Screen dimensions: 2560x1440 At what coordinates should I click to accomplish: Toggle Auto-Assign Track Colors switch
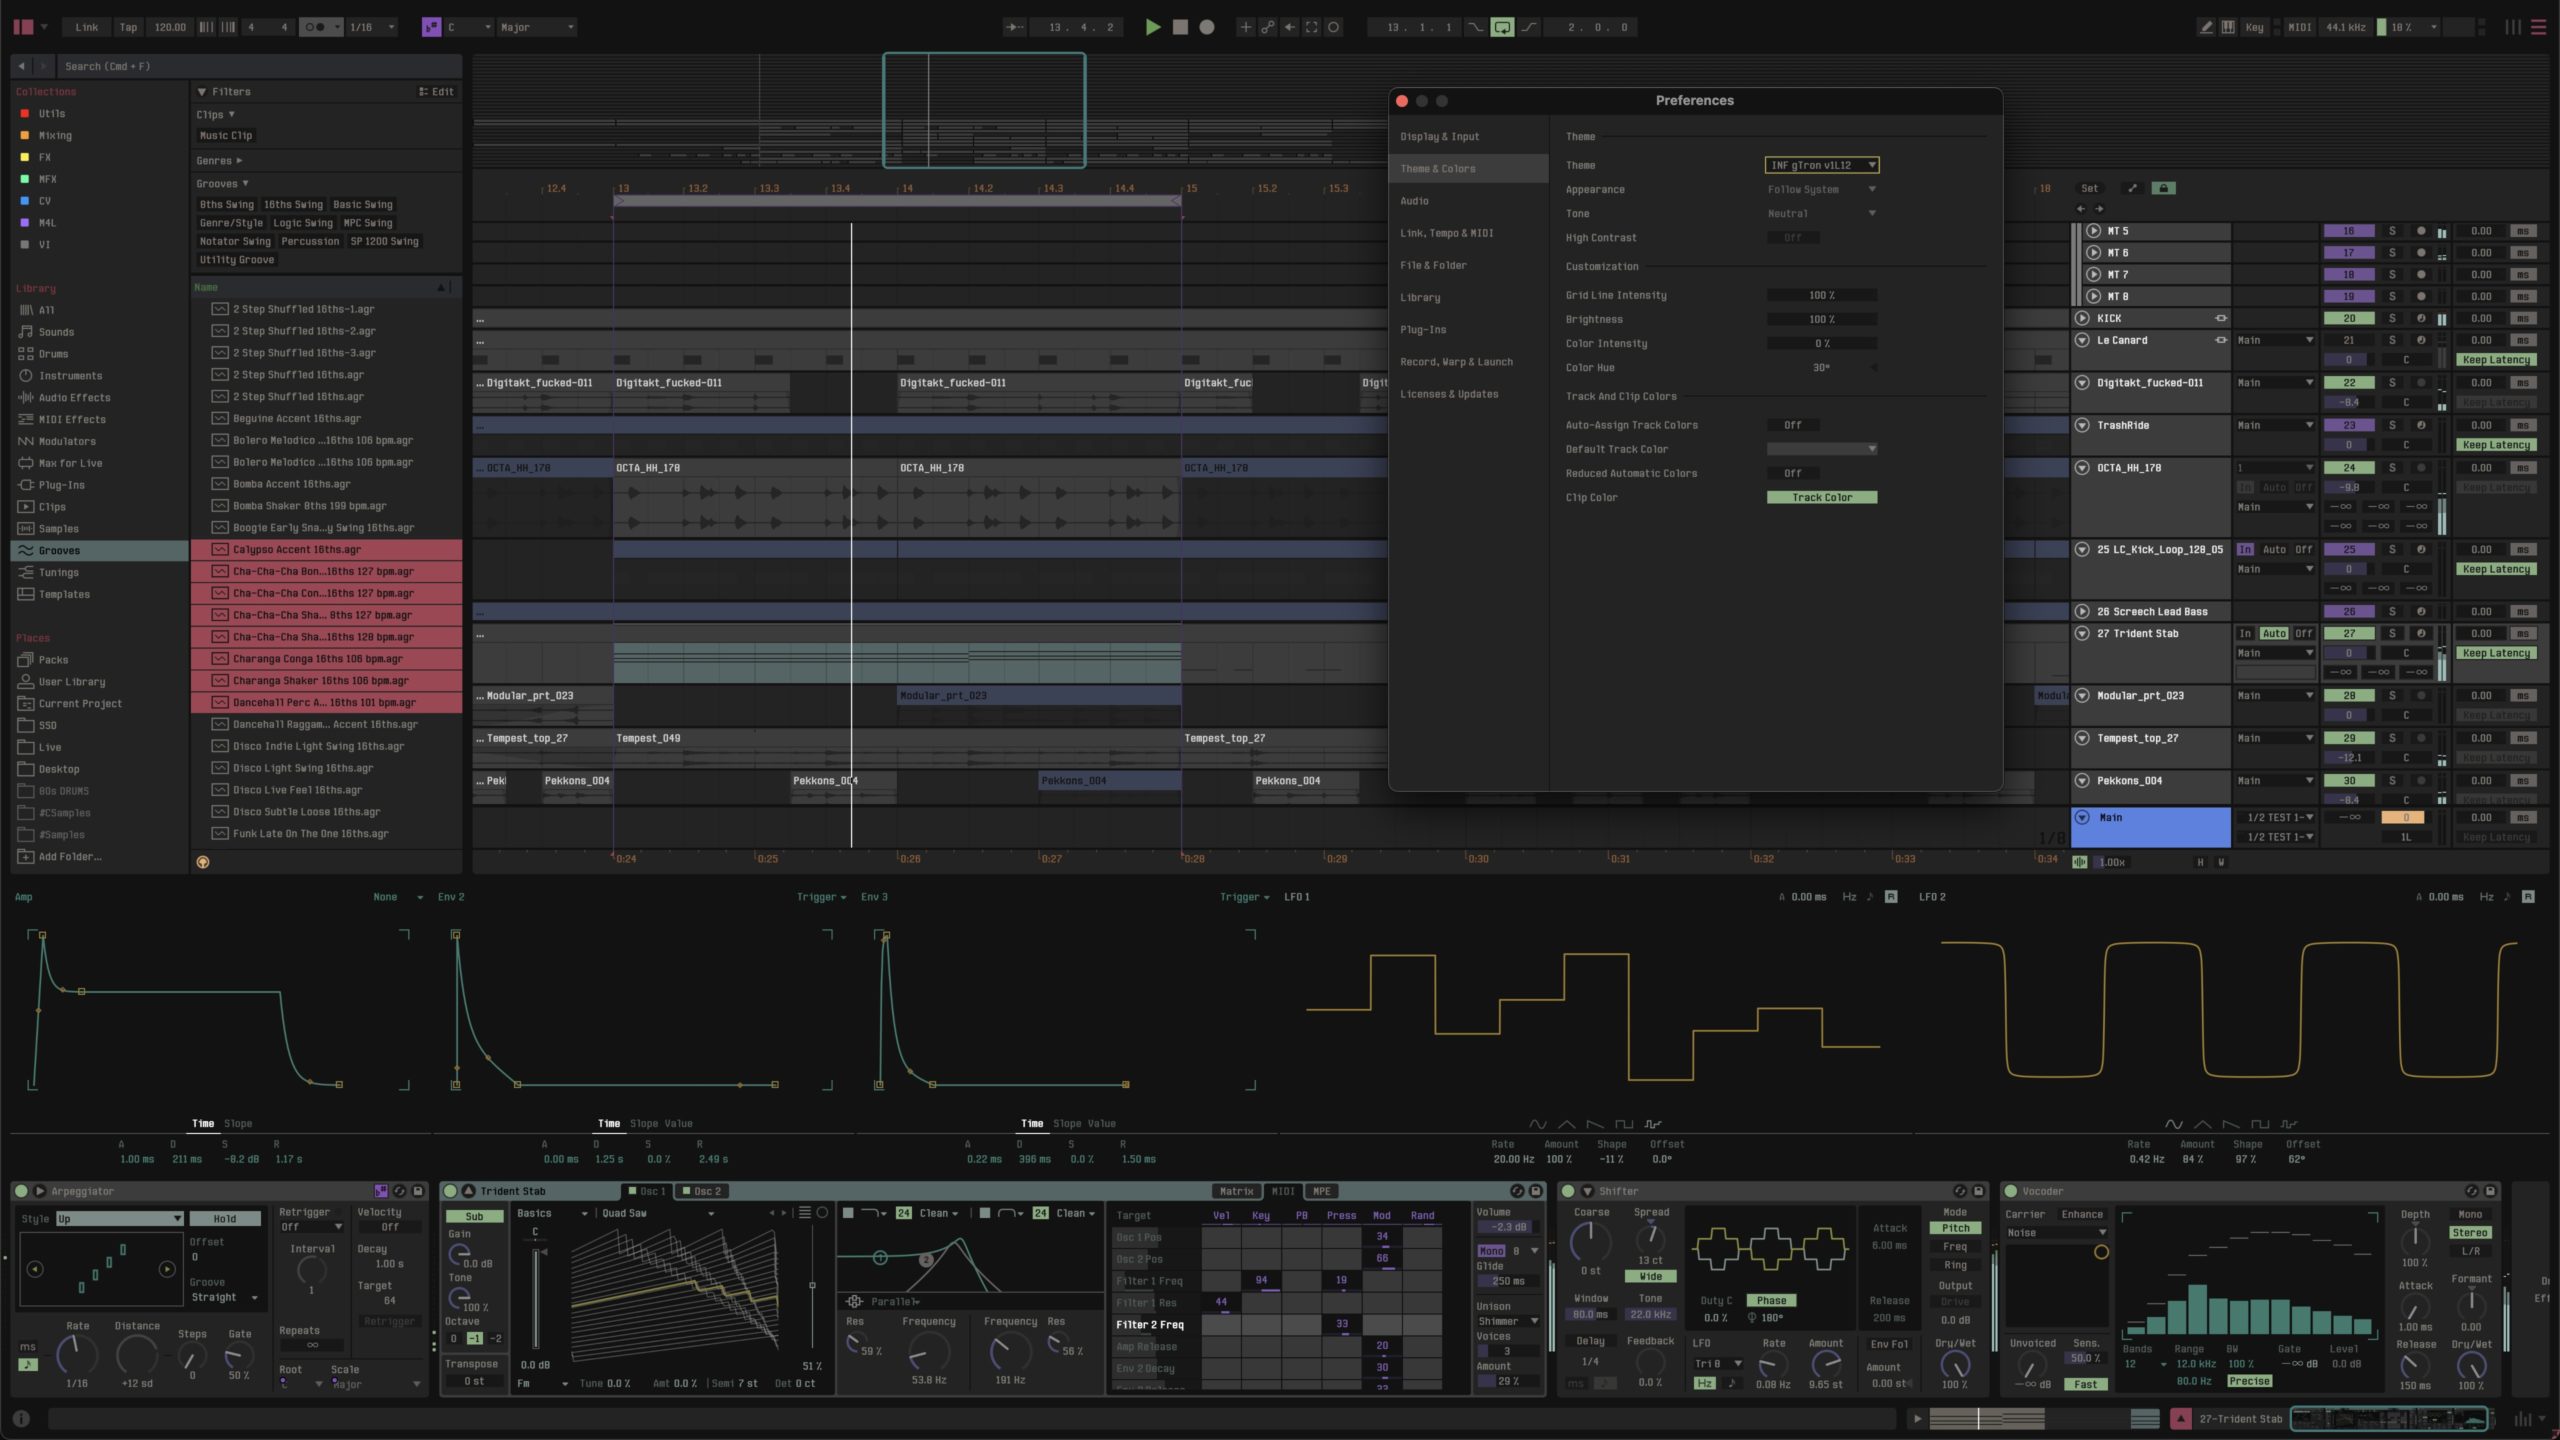[x=1793, y=425]
